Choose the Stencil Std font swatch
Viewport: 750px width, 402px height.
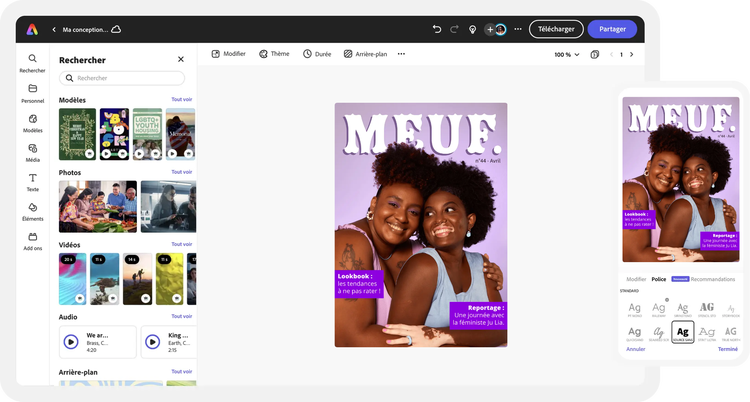[707, 309]
